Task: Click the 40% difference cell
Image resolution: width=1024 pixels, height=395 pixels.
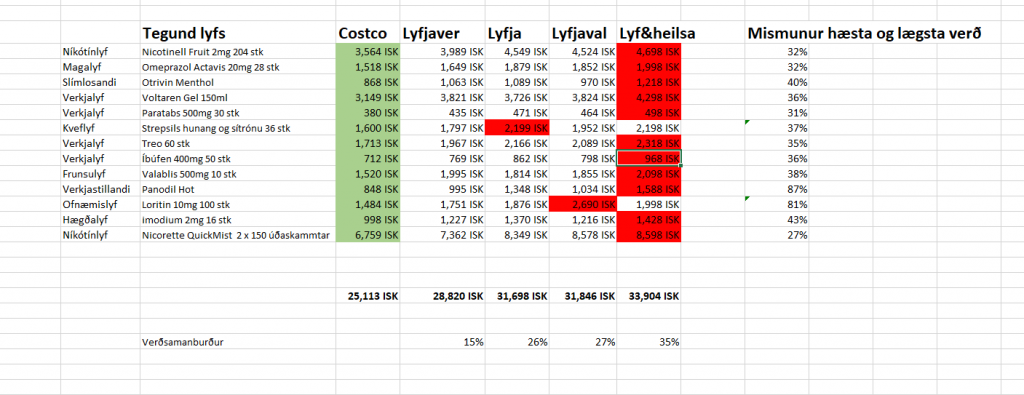Action: [x=777, y=82]
